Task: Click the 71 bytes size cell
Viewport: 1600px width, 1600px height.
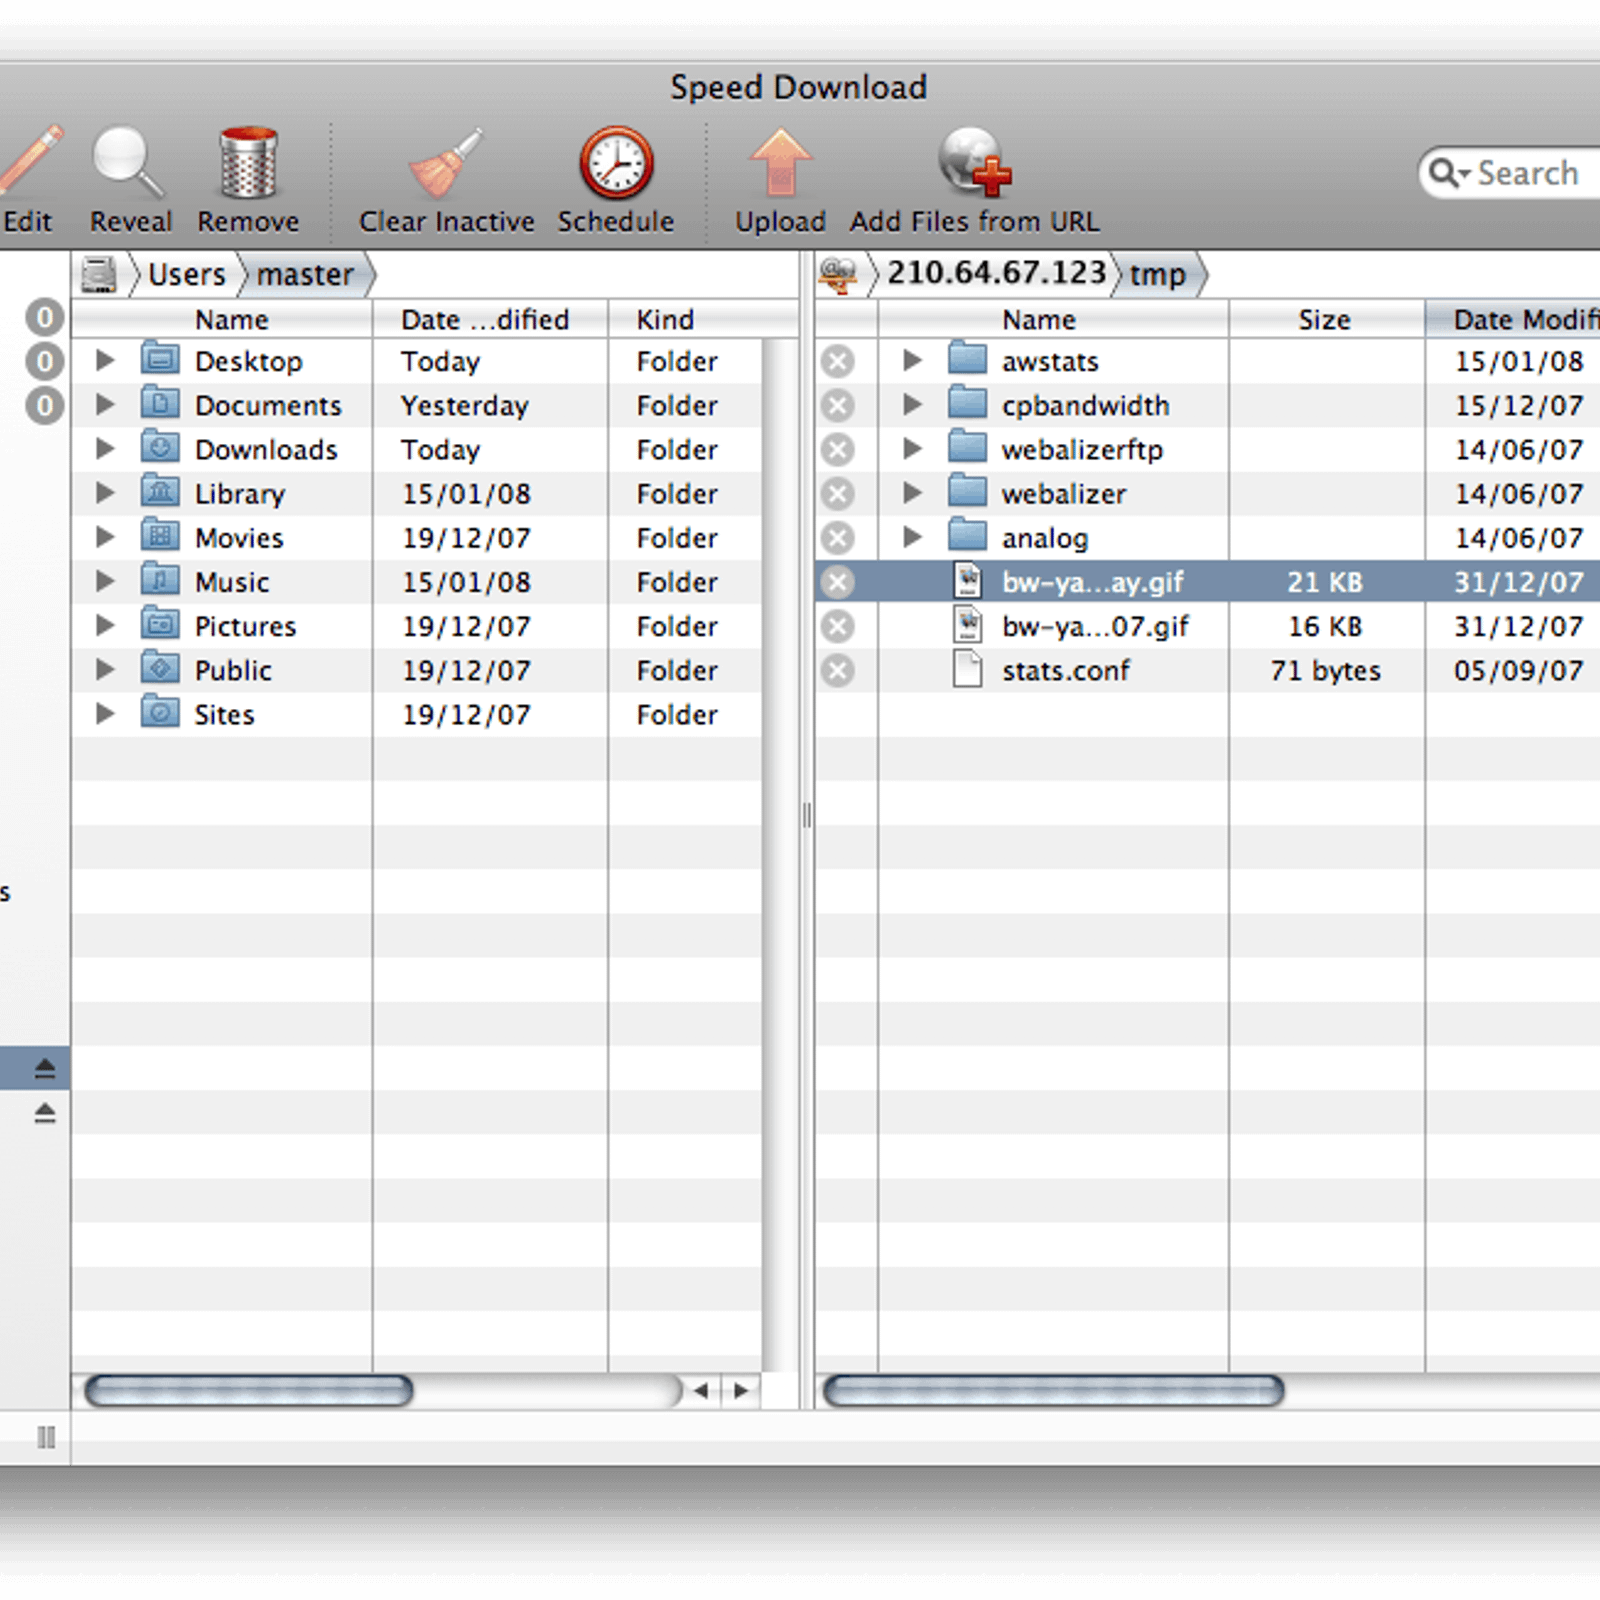Action: click(x=1325, y=670)
